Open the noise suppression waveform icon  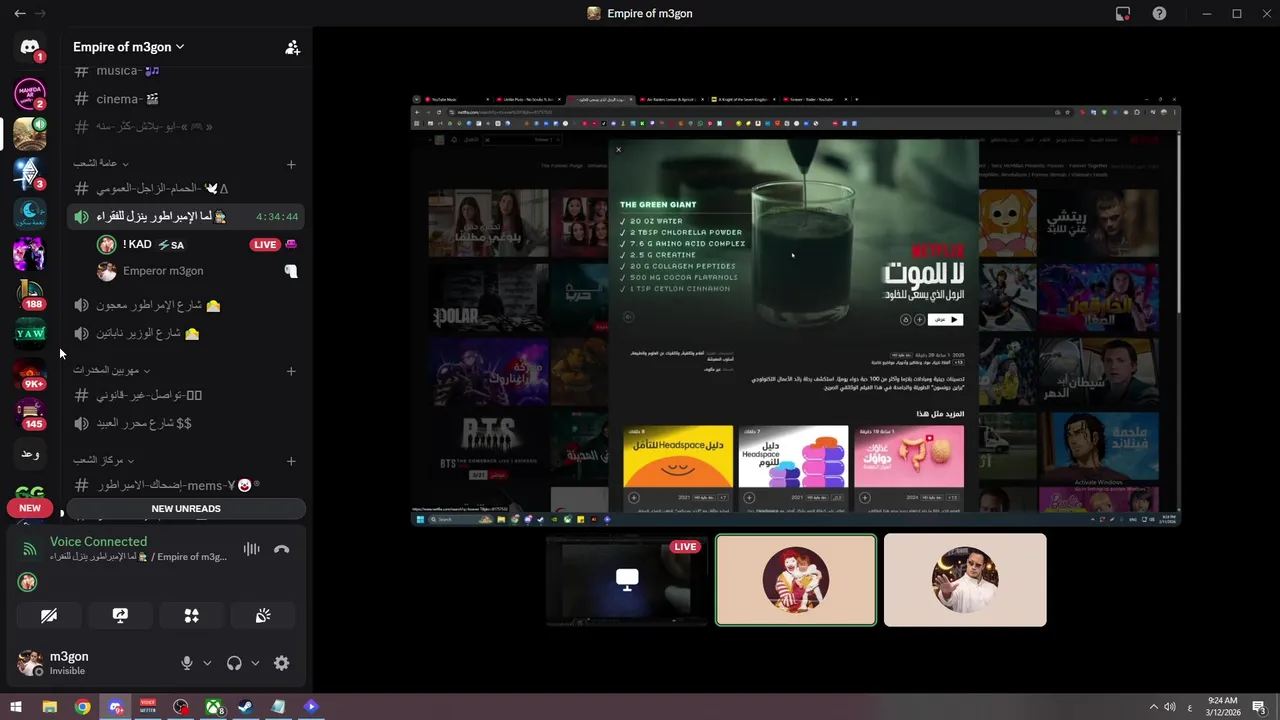pos(251,549)
